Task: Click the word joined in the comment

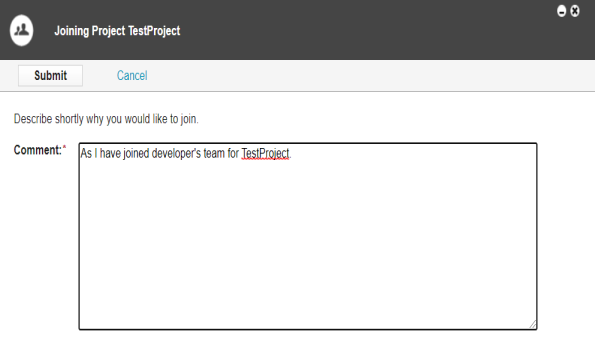Action: point(136,154)
